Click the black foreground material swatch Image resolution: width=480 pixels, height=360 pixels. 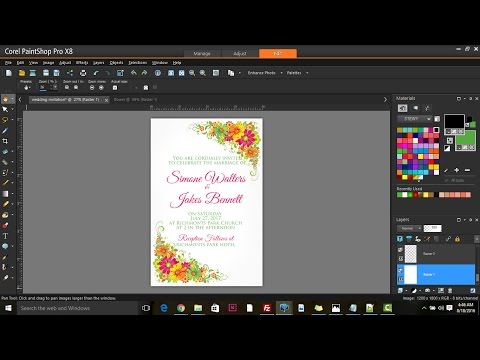point(454,121)
